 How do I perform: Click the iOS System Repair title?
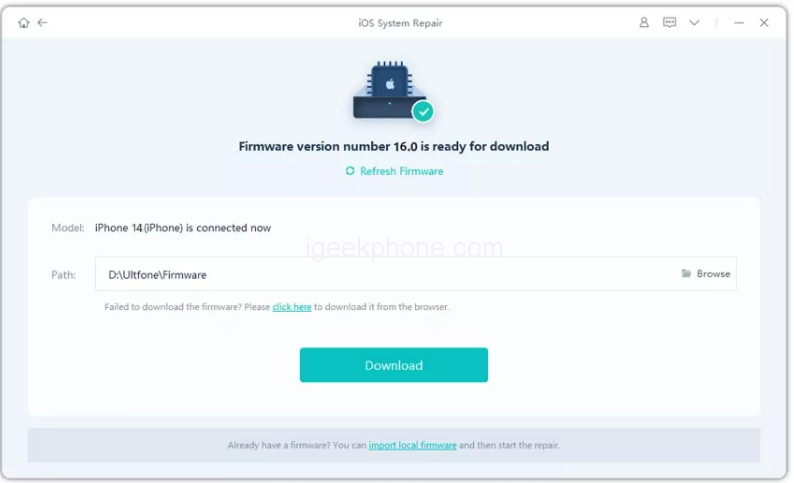click(x=400, y=23)
